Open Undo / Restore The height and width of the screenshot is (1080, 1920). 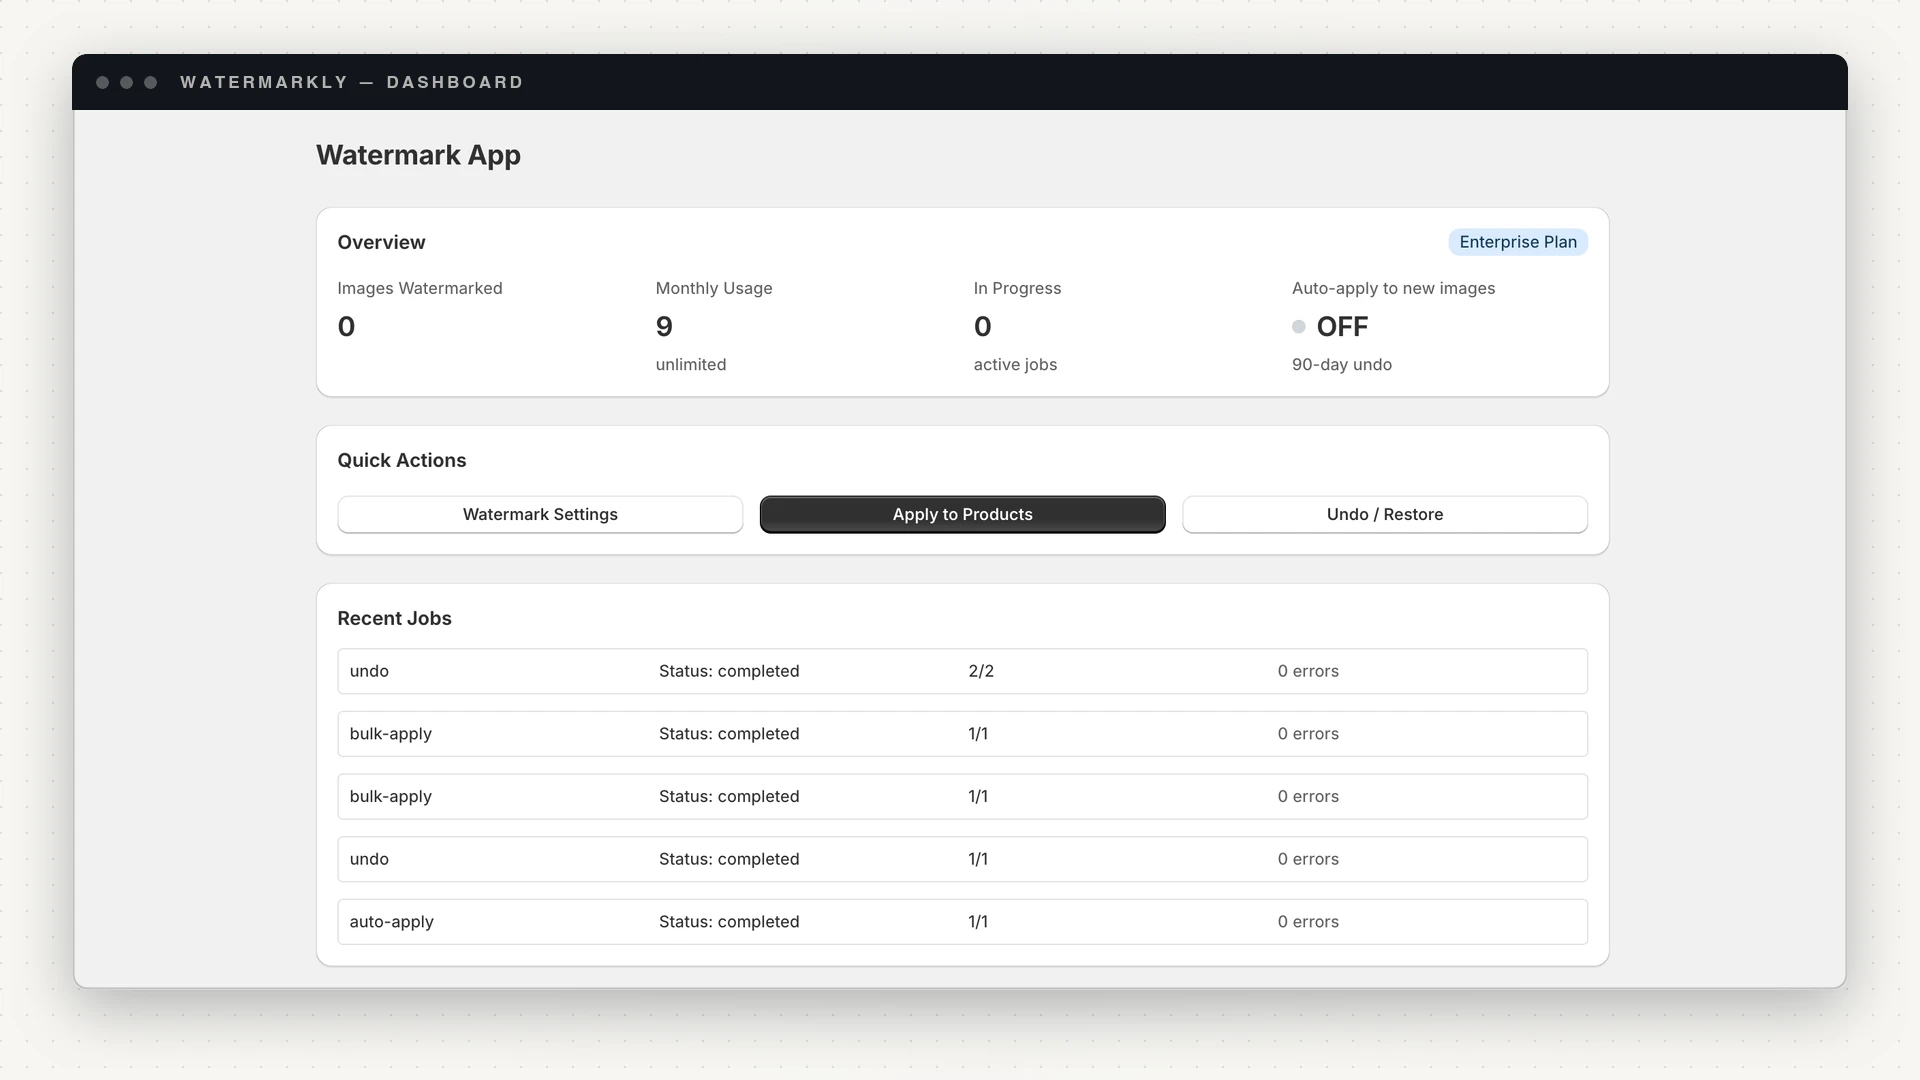pos(1385,514)
